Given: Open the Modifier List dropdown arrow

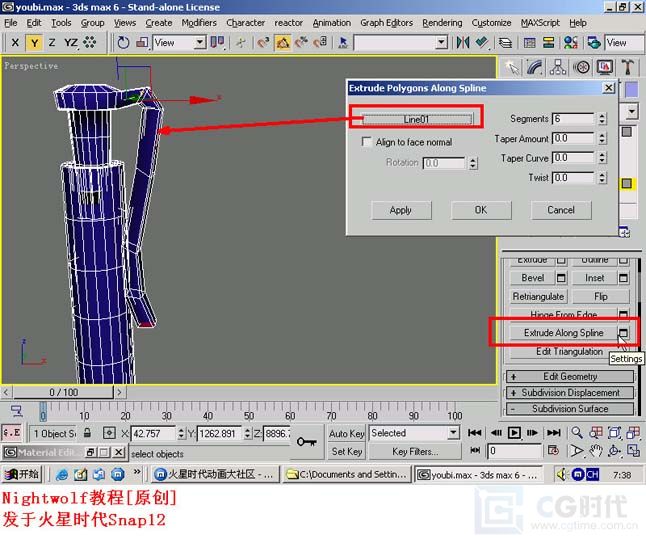Looking at the screenshot, I should [631, 111].
